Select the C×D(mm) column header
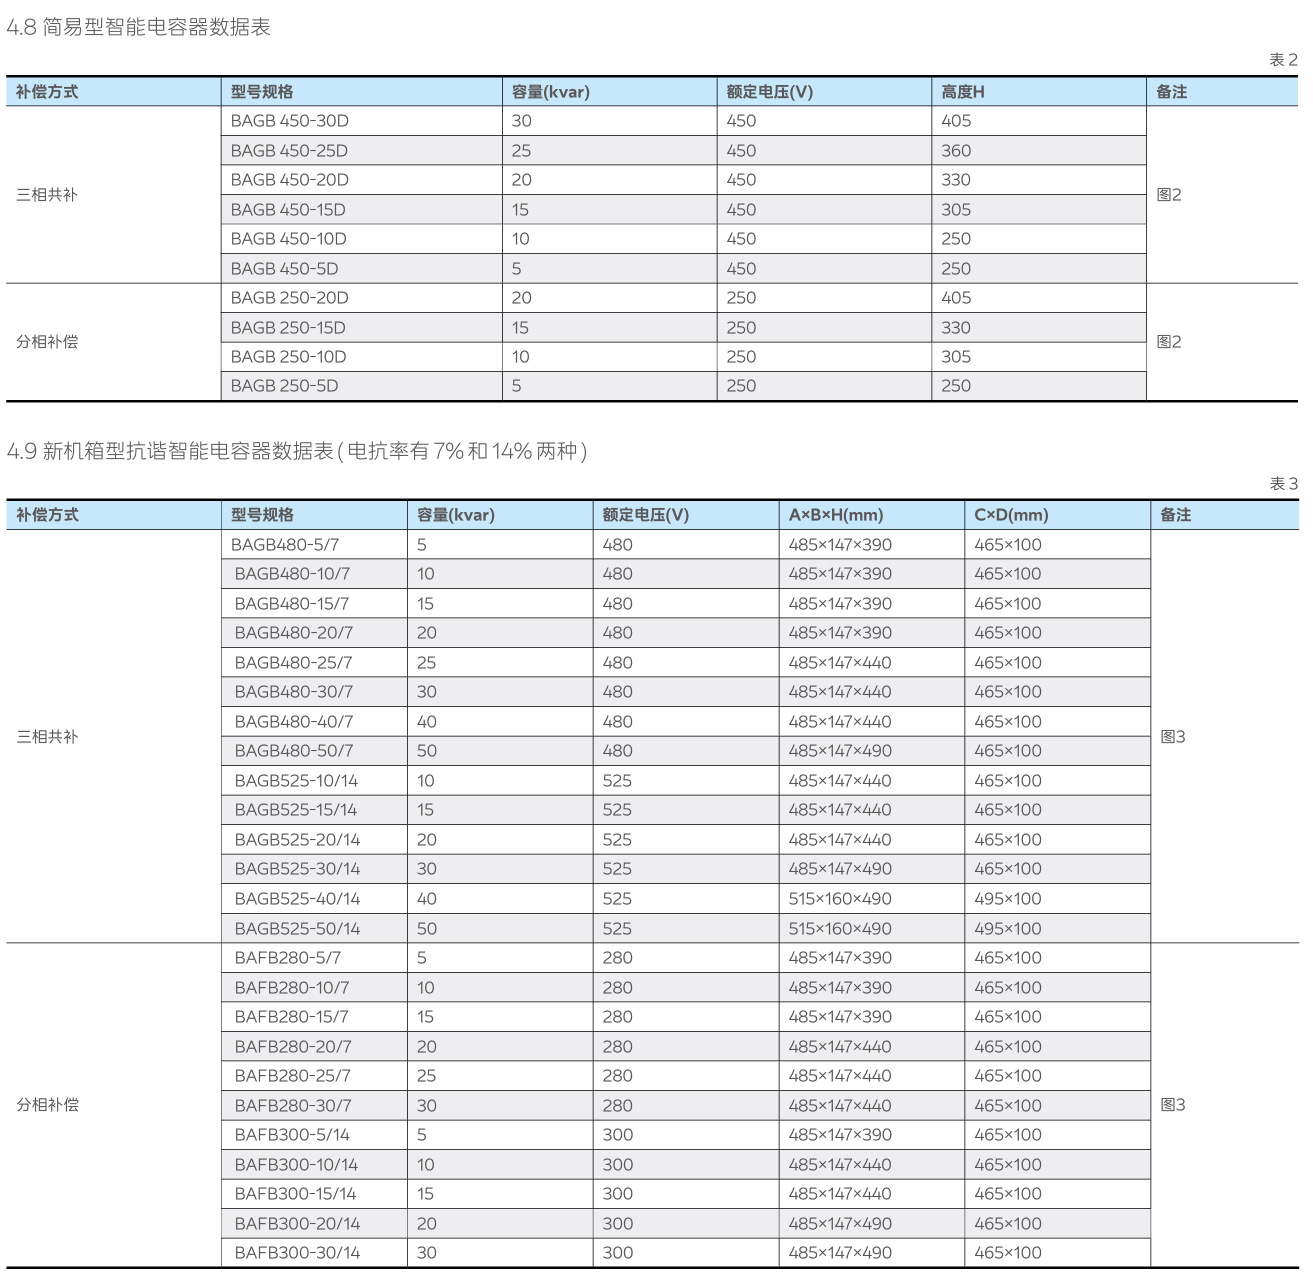This screenshot has width=1313, height=1272. [x=1011, y=515]
